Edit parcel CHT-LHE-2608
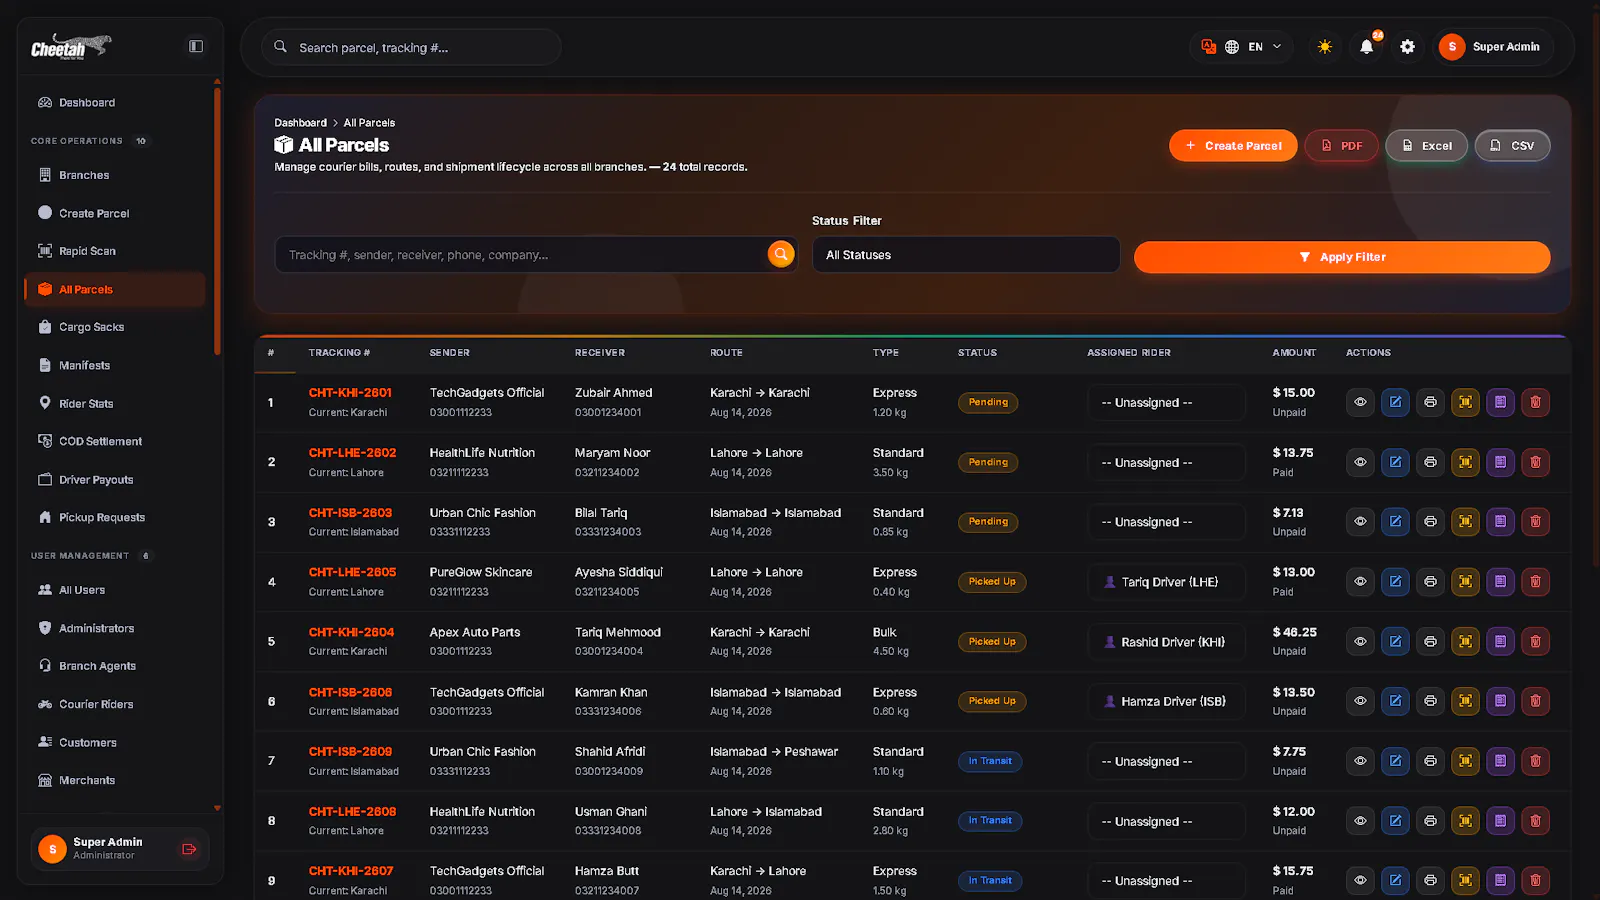The width and height of the screenshot is (1600, 900). click(x=1395, y=821)
